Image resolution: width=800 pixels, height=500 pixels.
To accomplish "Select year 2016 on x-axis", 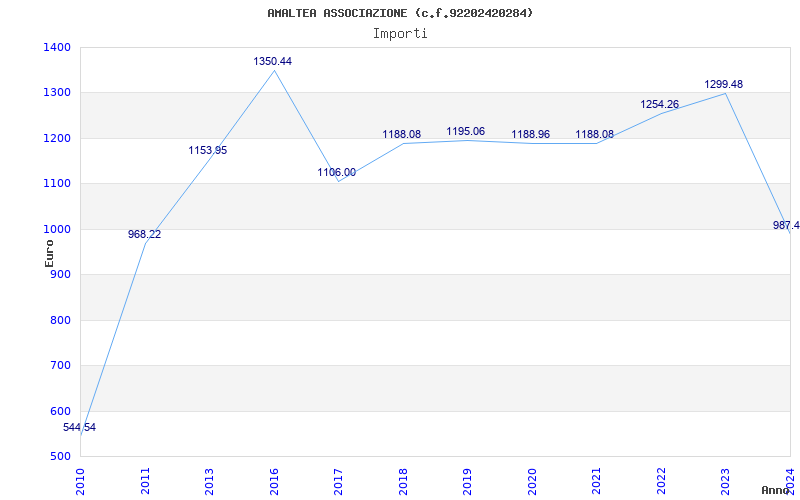I will [x=274, y=482].
